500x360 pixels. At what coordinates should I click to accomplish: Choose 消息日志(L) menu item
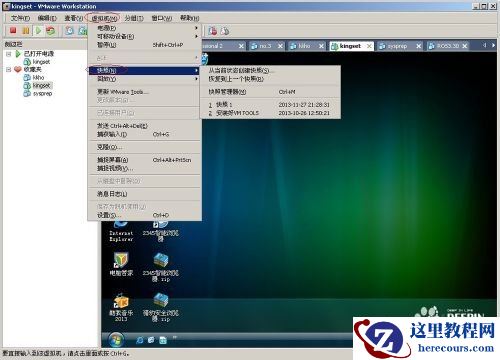145,194
